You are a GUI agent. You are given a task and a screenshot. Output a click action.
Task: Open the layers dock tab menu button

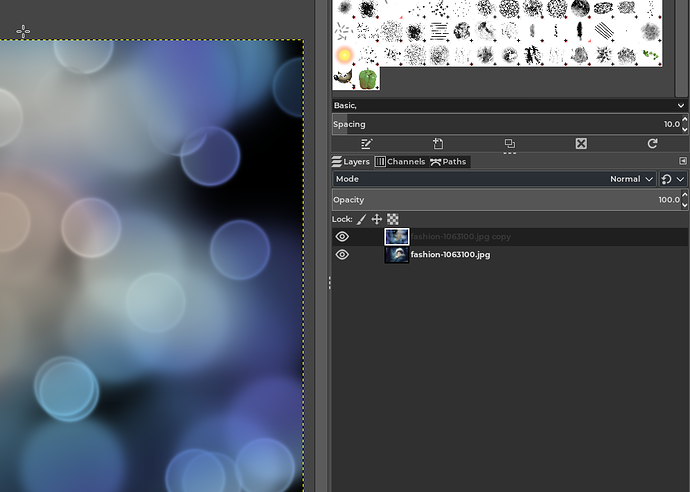[682, 161]
